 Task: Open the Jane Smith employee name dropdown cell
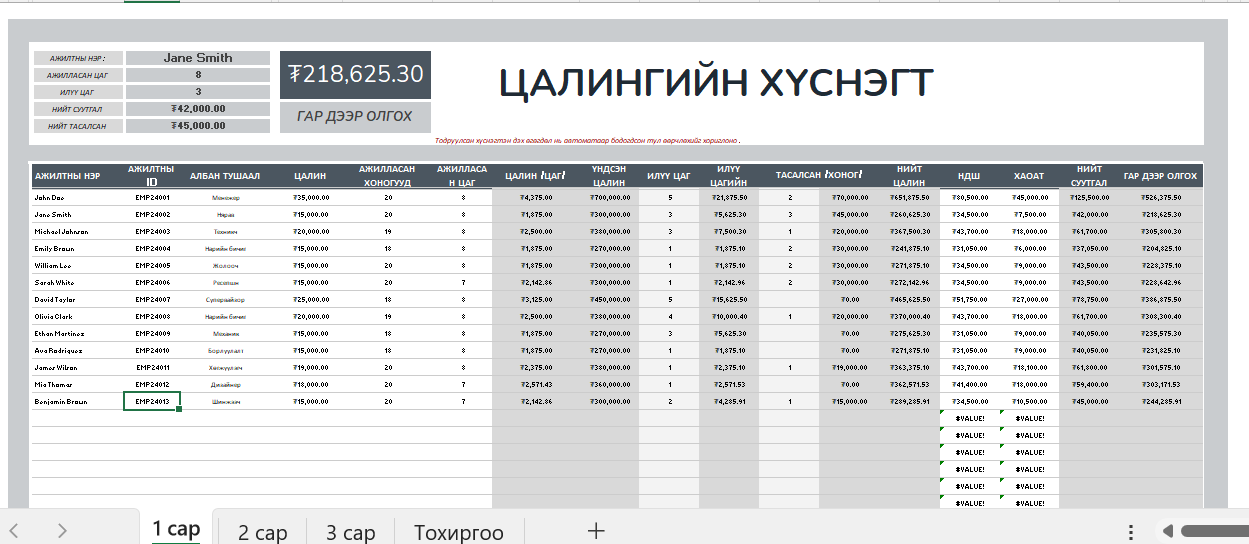click(198, 58)
